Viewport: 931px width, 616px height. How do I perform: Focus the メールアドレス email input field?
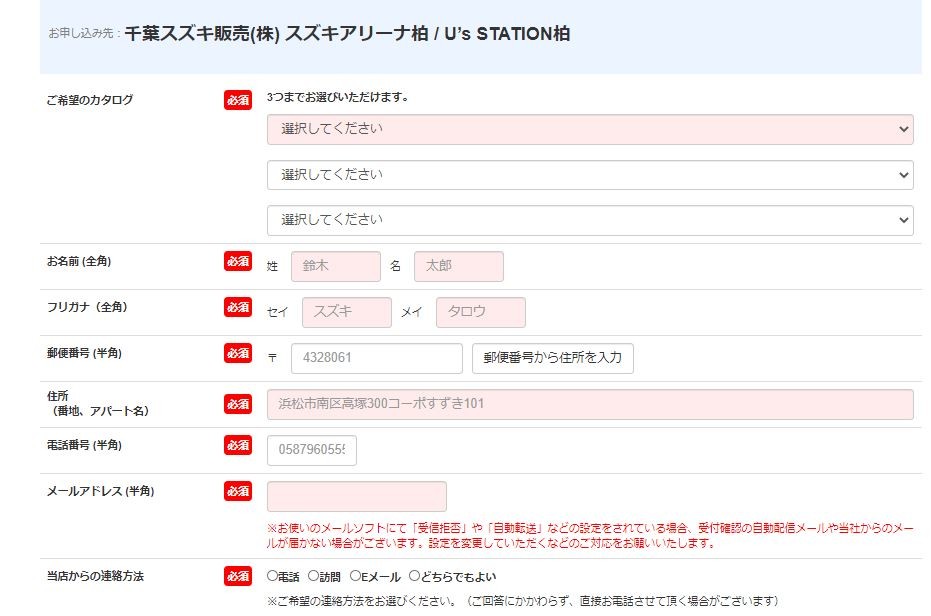point(356,496)
